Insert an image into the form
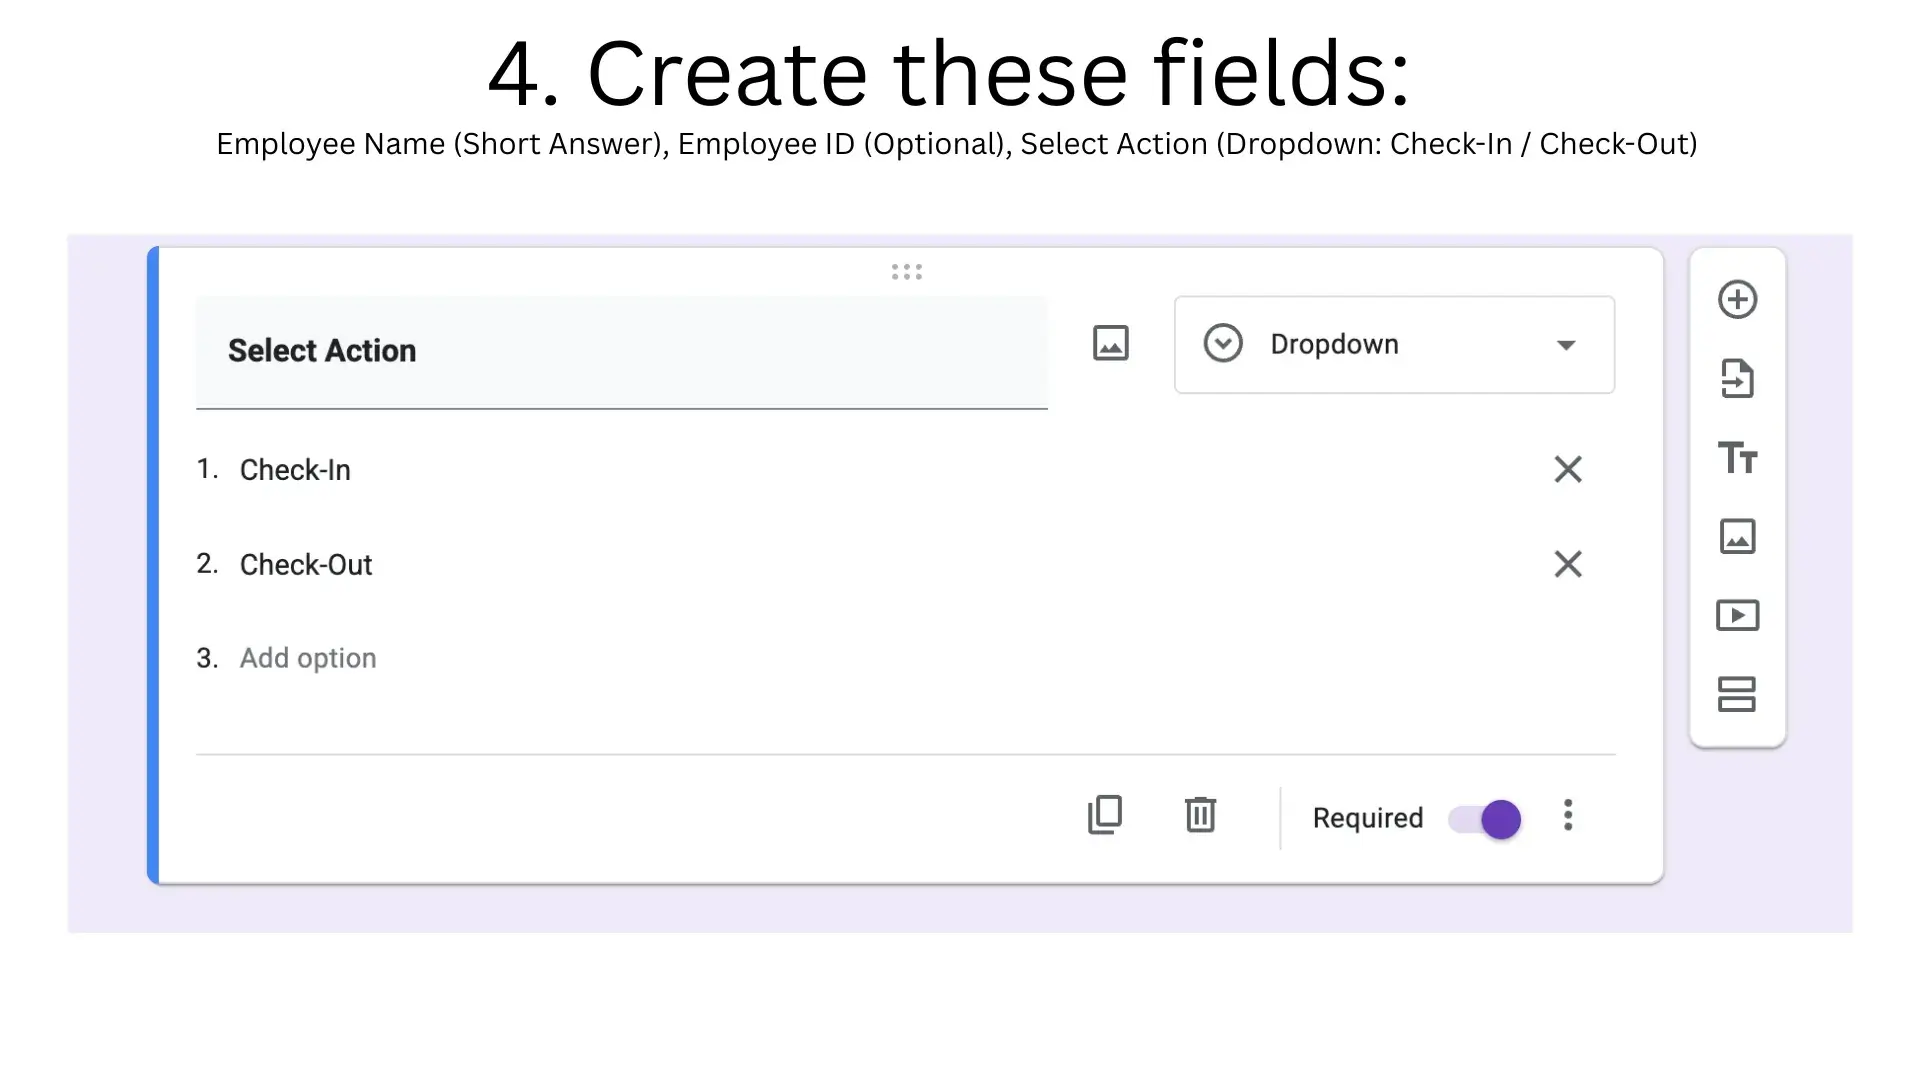1920x1080 pixels. point(1738,537)
